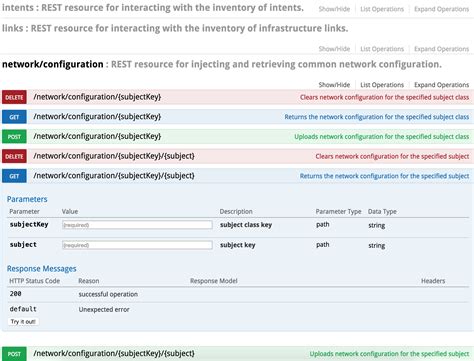The width and height of the screenshot is (474, 361).
Task: Click 'Clears network configuration for the specified subject'
Action: click(x=392, y=156)
